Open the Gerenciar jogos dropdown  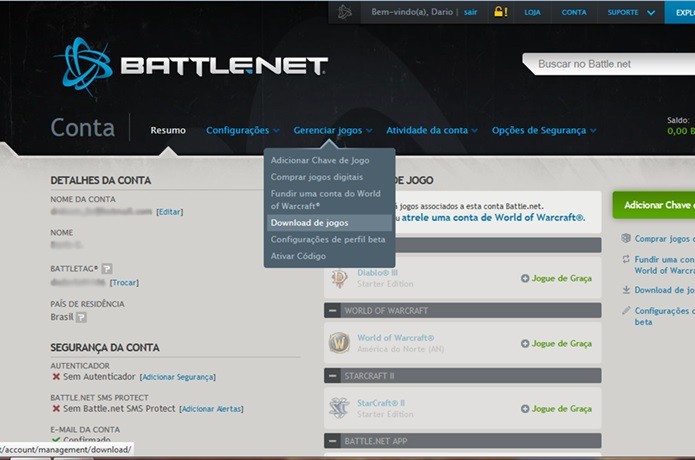pos(332,130)
